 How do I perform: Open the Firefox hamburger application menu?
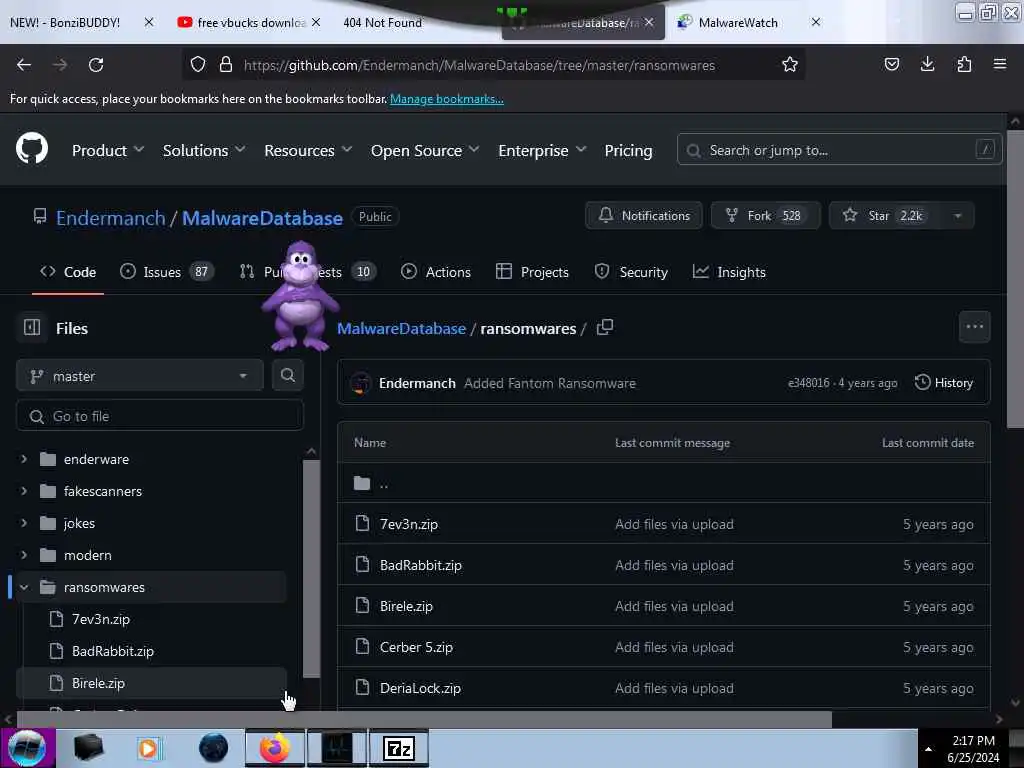(999, 64)
